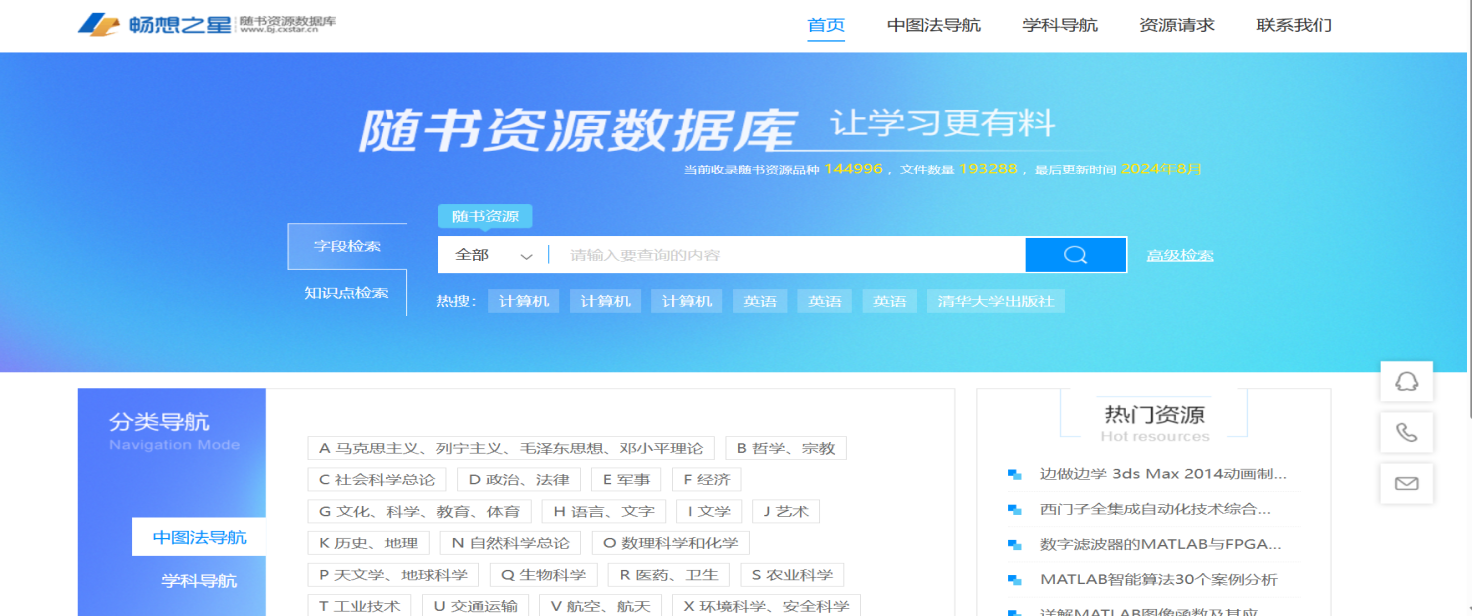Open the 中图法导航 menu item
Viewport: 1472px width, 616px height.
coord(933,25)
